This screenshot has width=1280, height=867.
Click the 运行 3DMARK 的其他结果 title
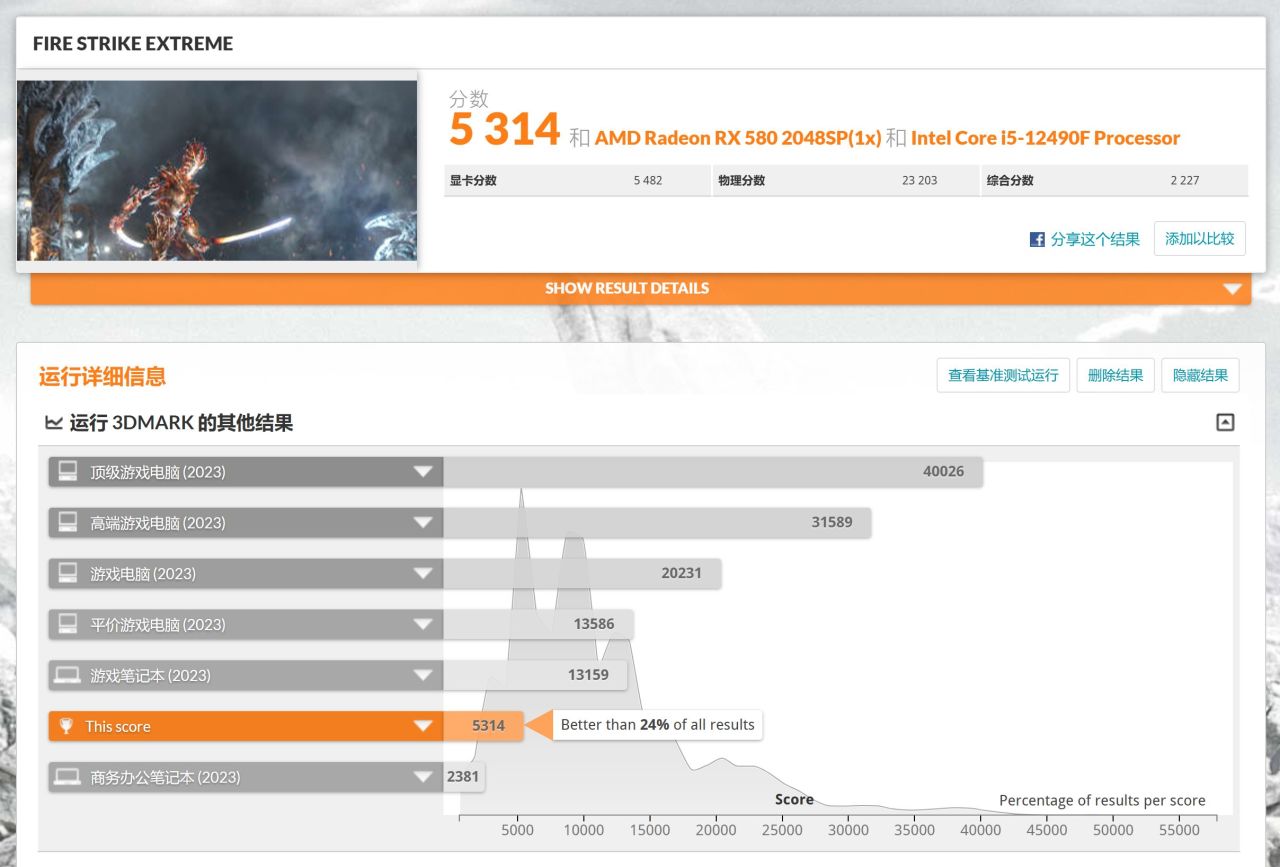pyautogui.click(x=181, y=423)
